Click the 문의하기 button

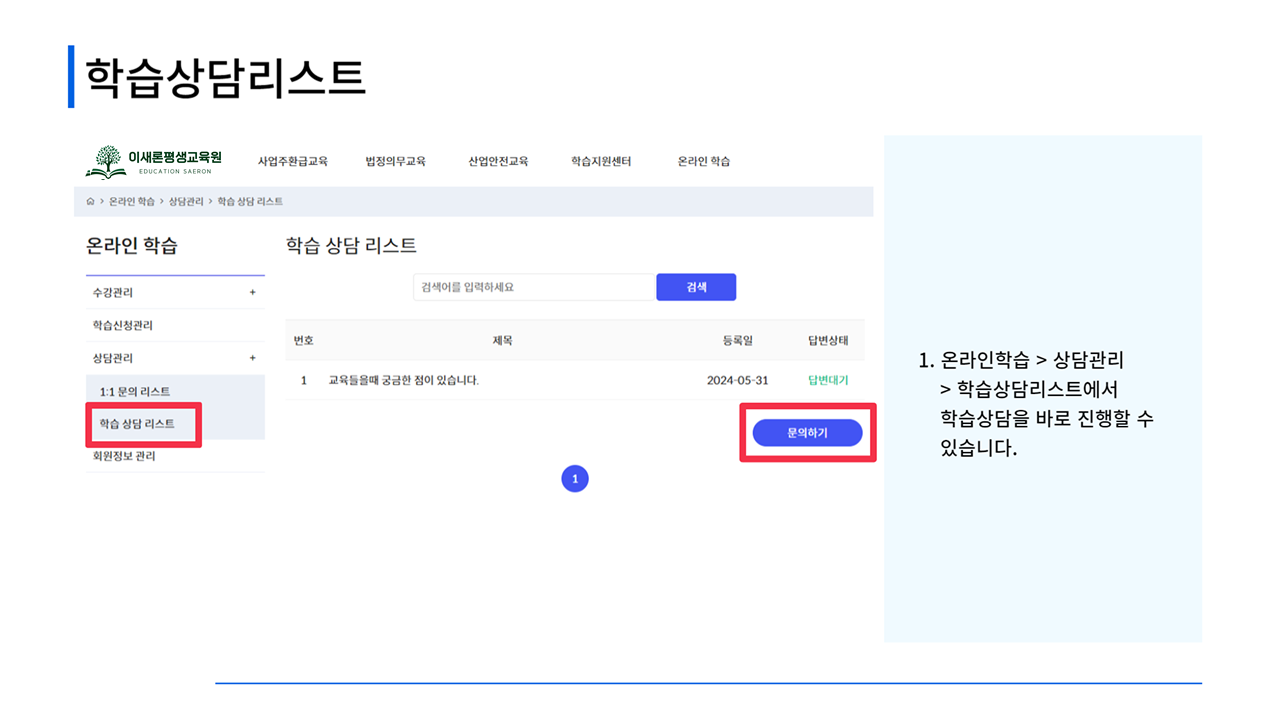point(807,433)
